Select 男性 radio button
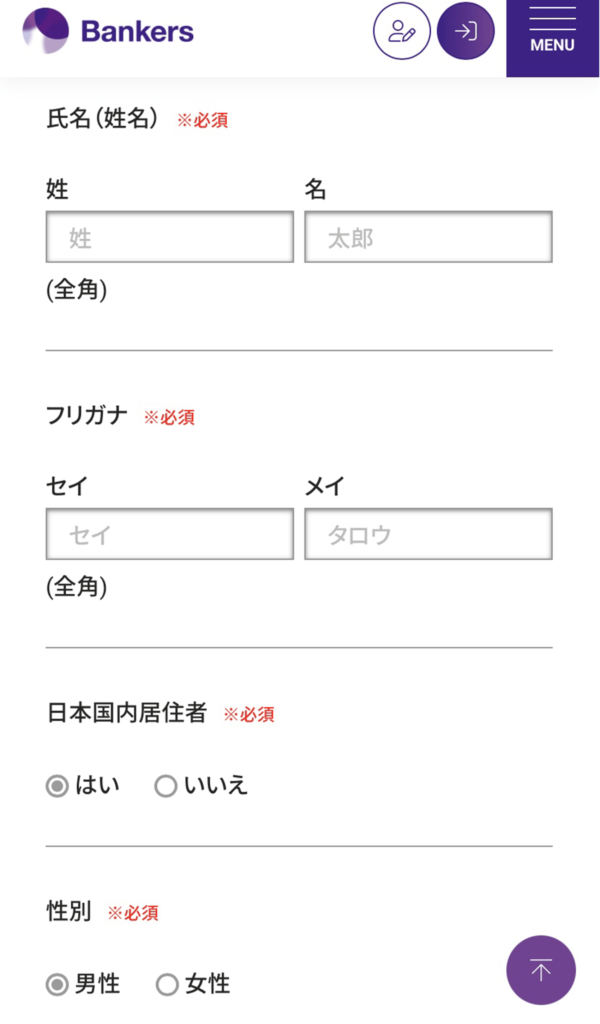The width and height of the screenshot is (600, 1024). [x=58, y=985]
